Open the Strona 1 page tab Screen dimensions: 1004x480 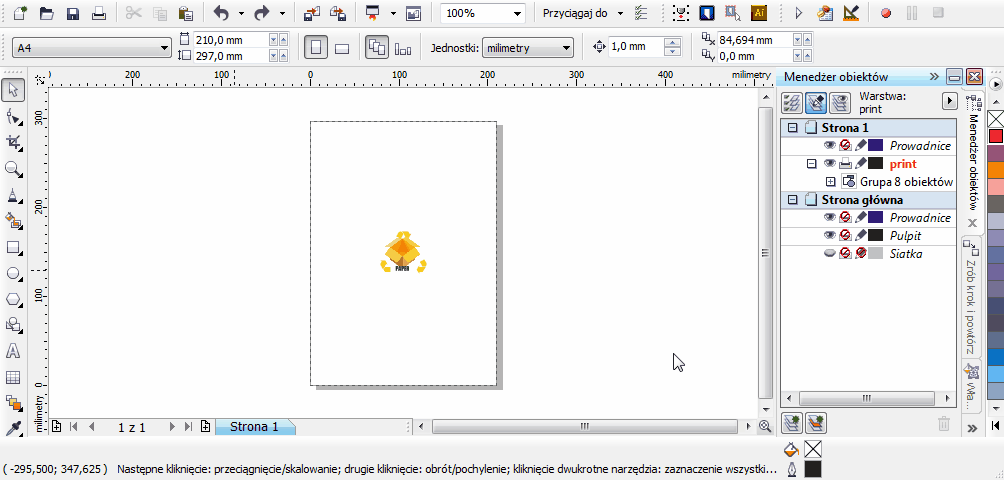click(x=255, y=427)
